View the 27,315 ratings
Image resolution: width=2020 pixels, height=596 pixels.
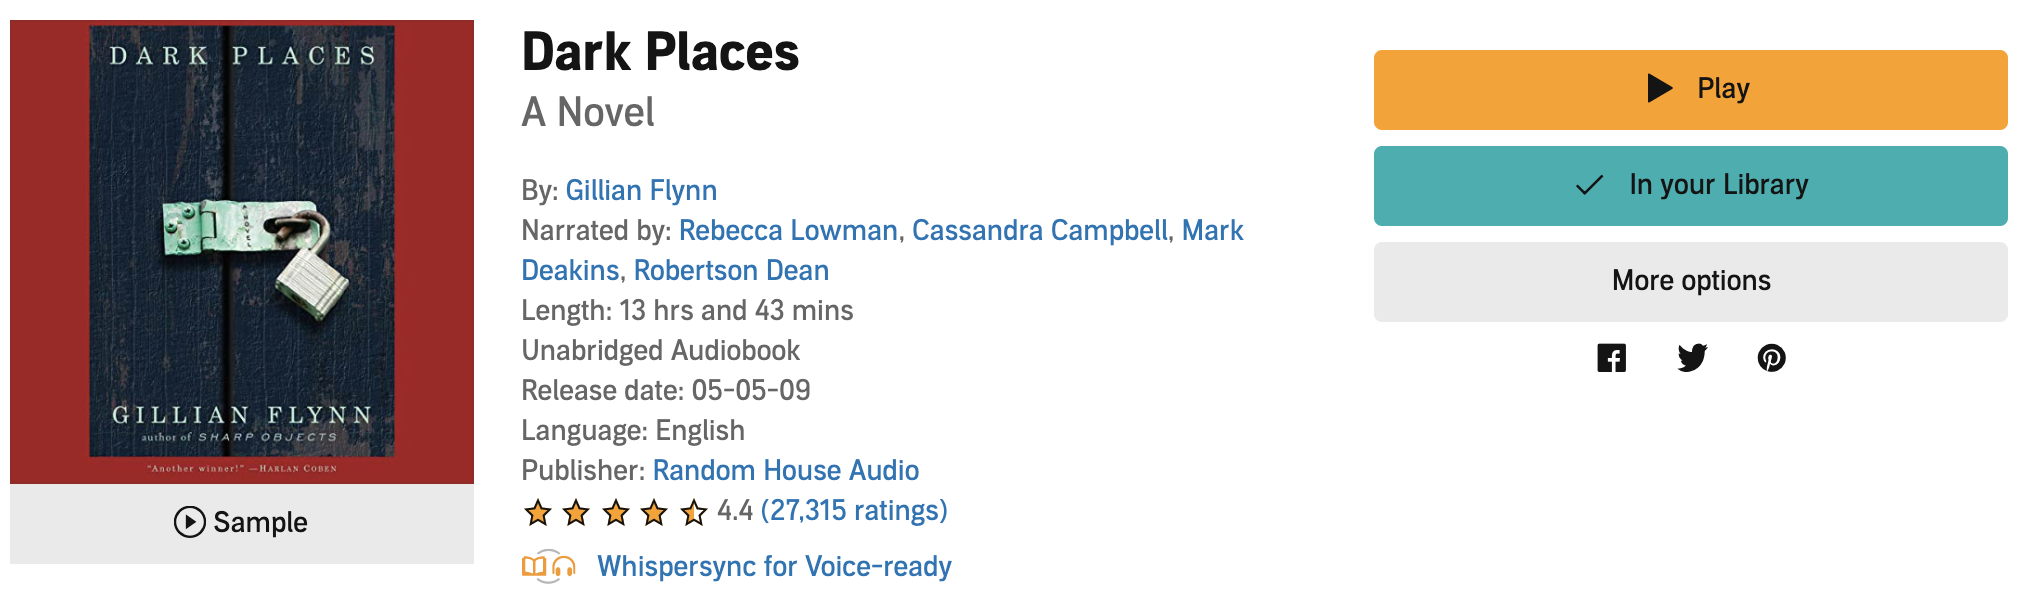tap(853, 510)
